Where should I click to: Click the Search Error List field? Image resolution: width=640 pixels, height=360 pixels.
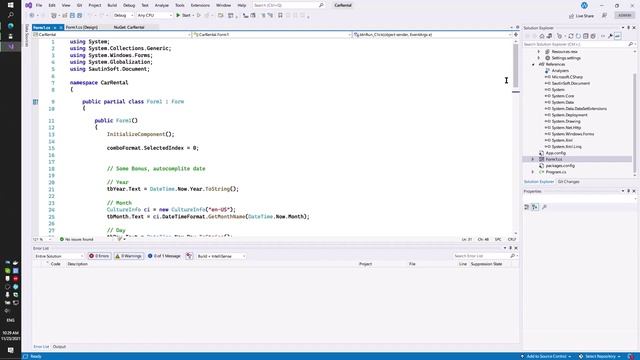(x=485, y=256)
